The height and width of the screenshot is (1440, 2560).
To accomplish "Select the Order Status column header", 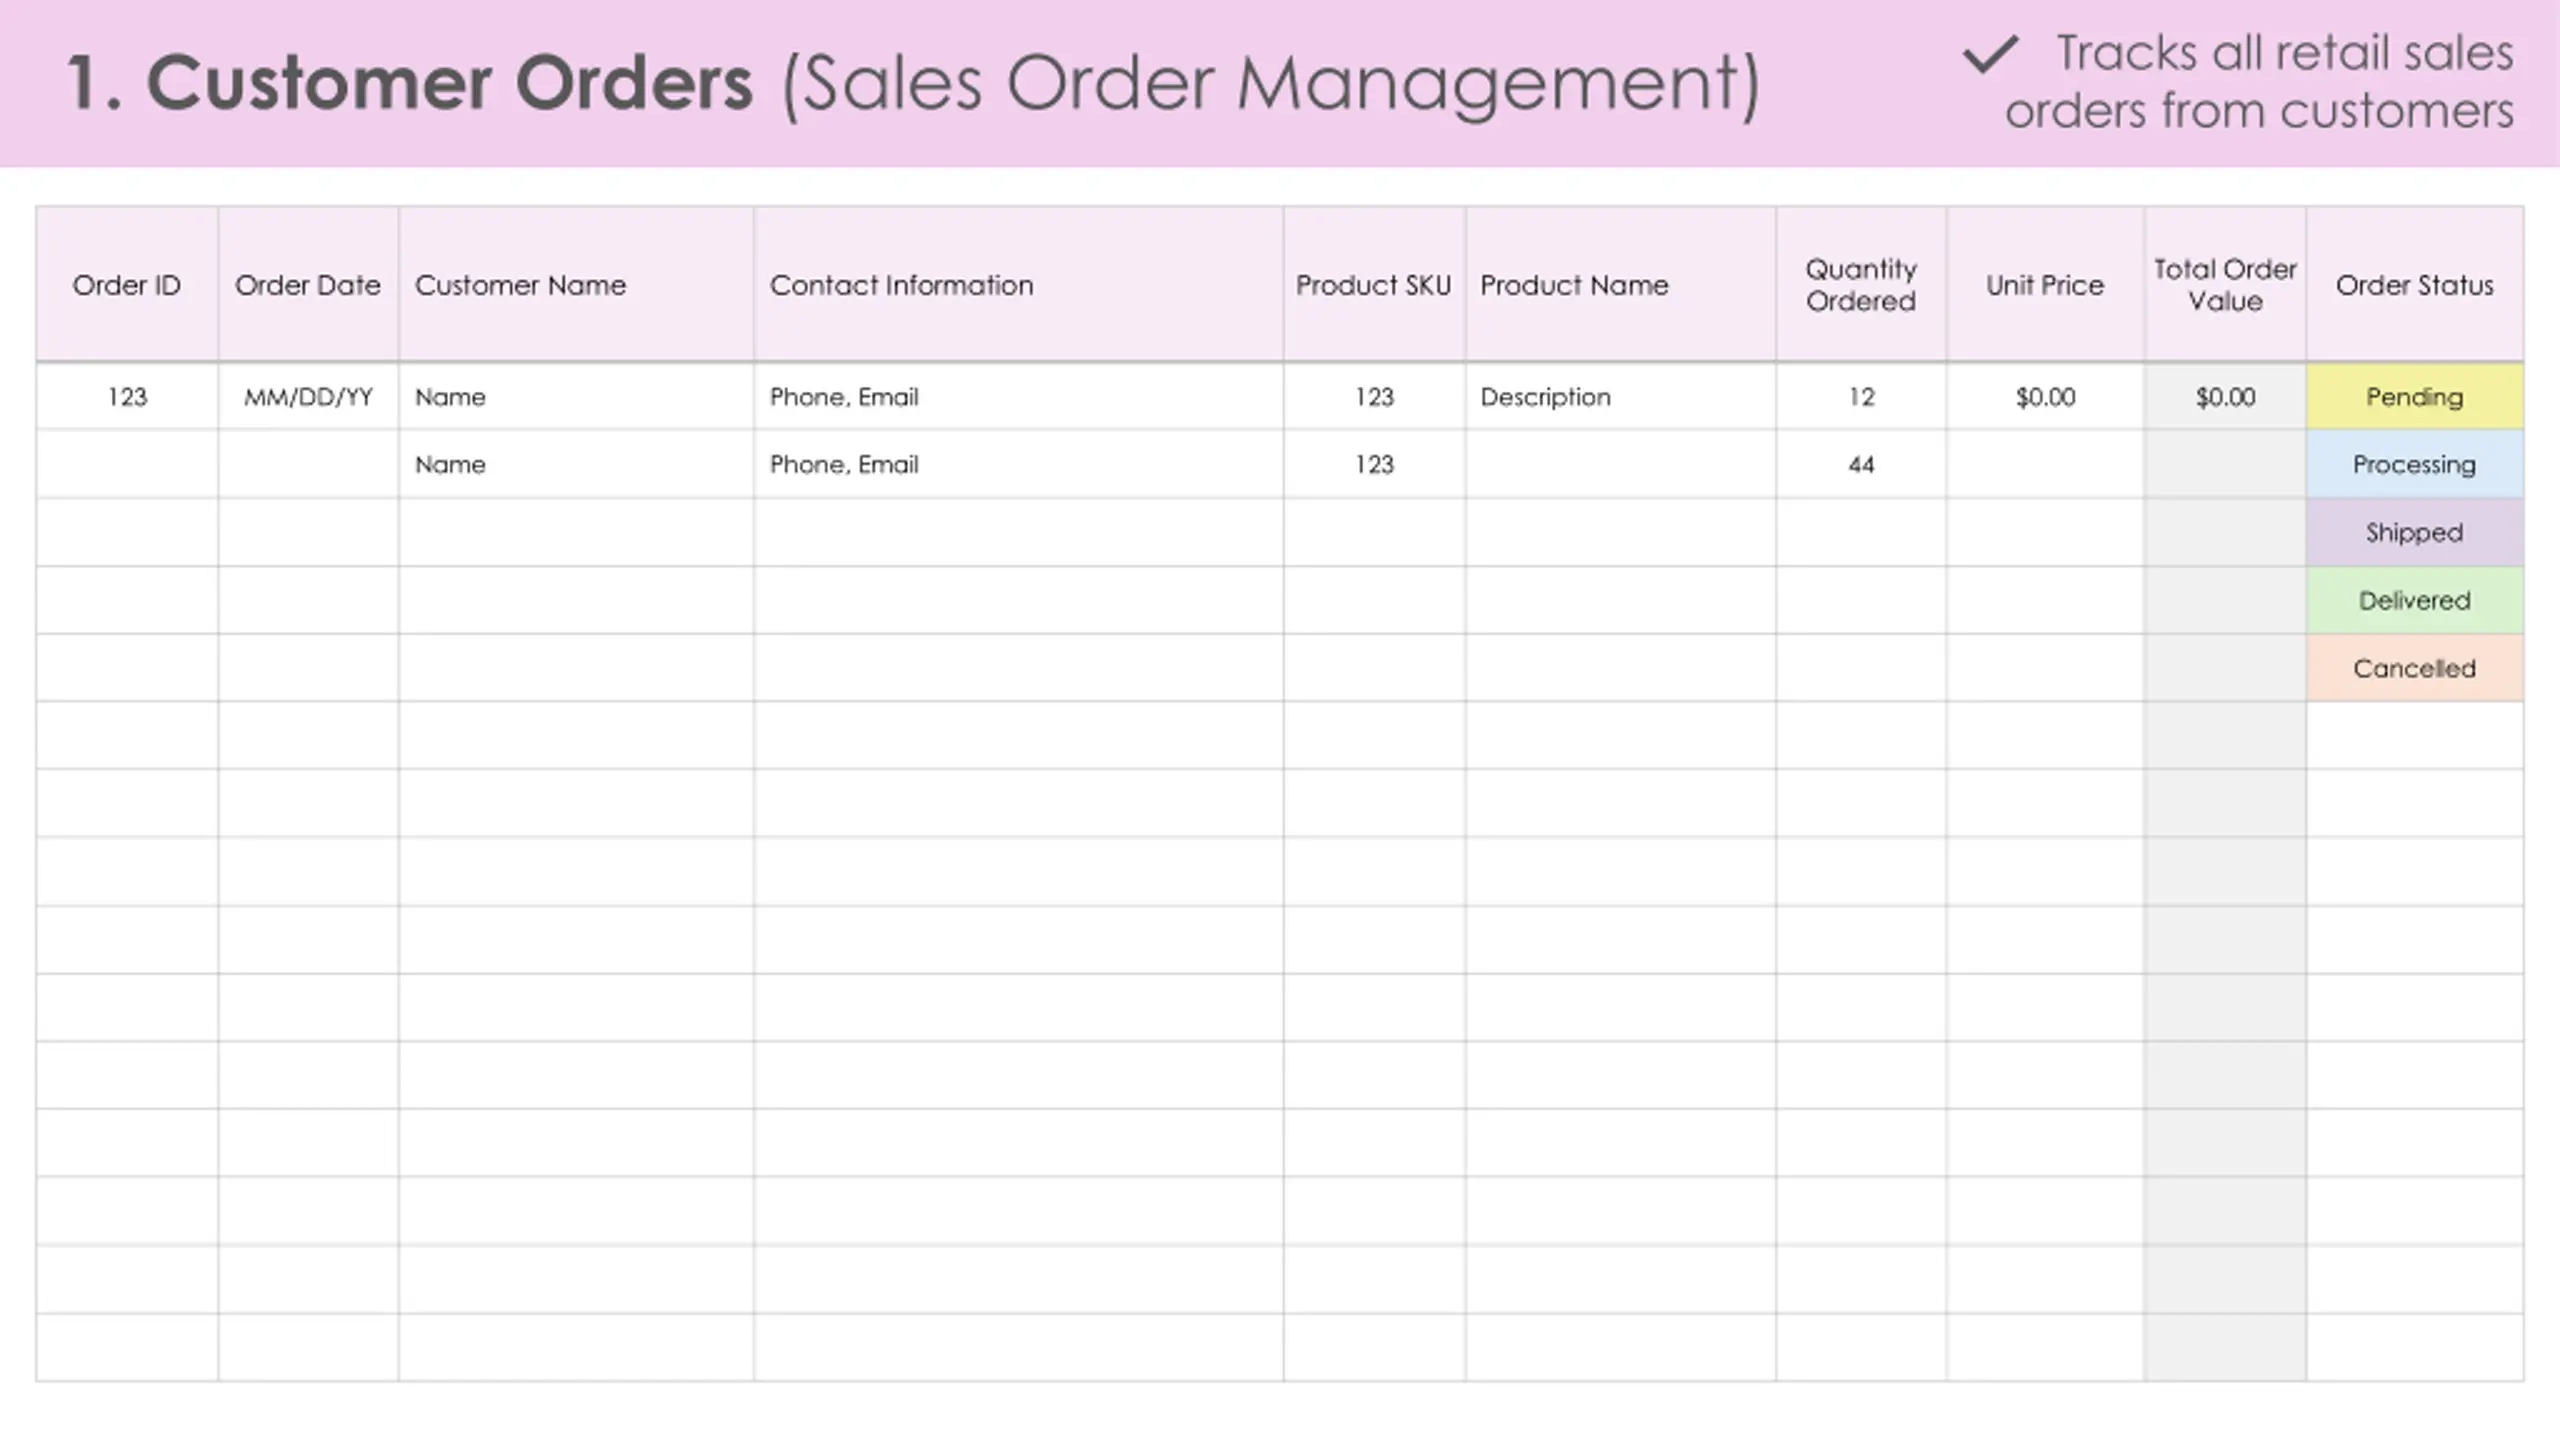I will (x=2415, y=285).
